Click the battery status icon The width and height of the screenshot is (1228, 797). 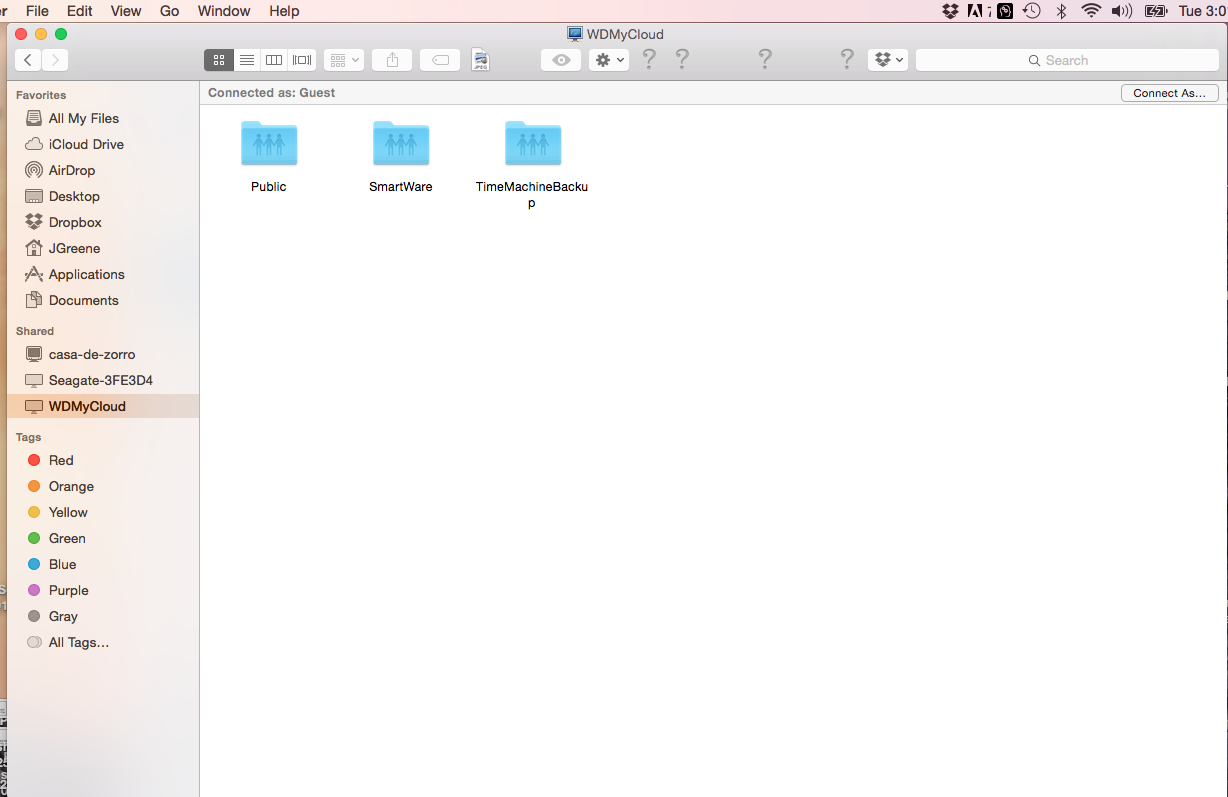click(x=1155, y=11)
